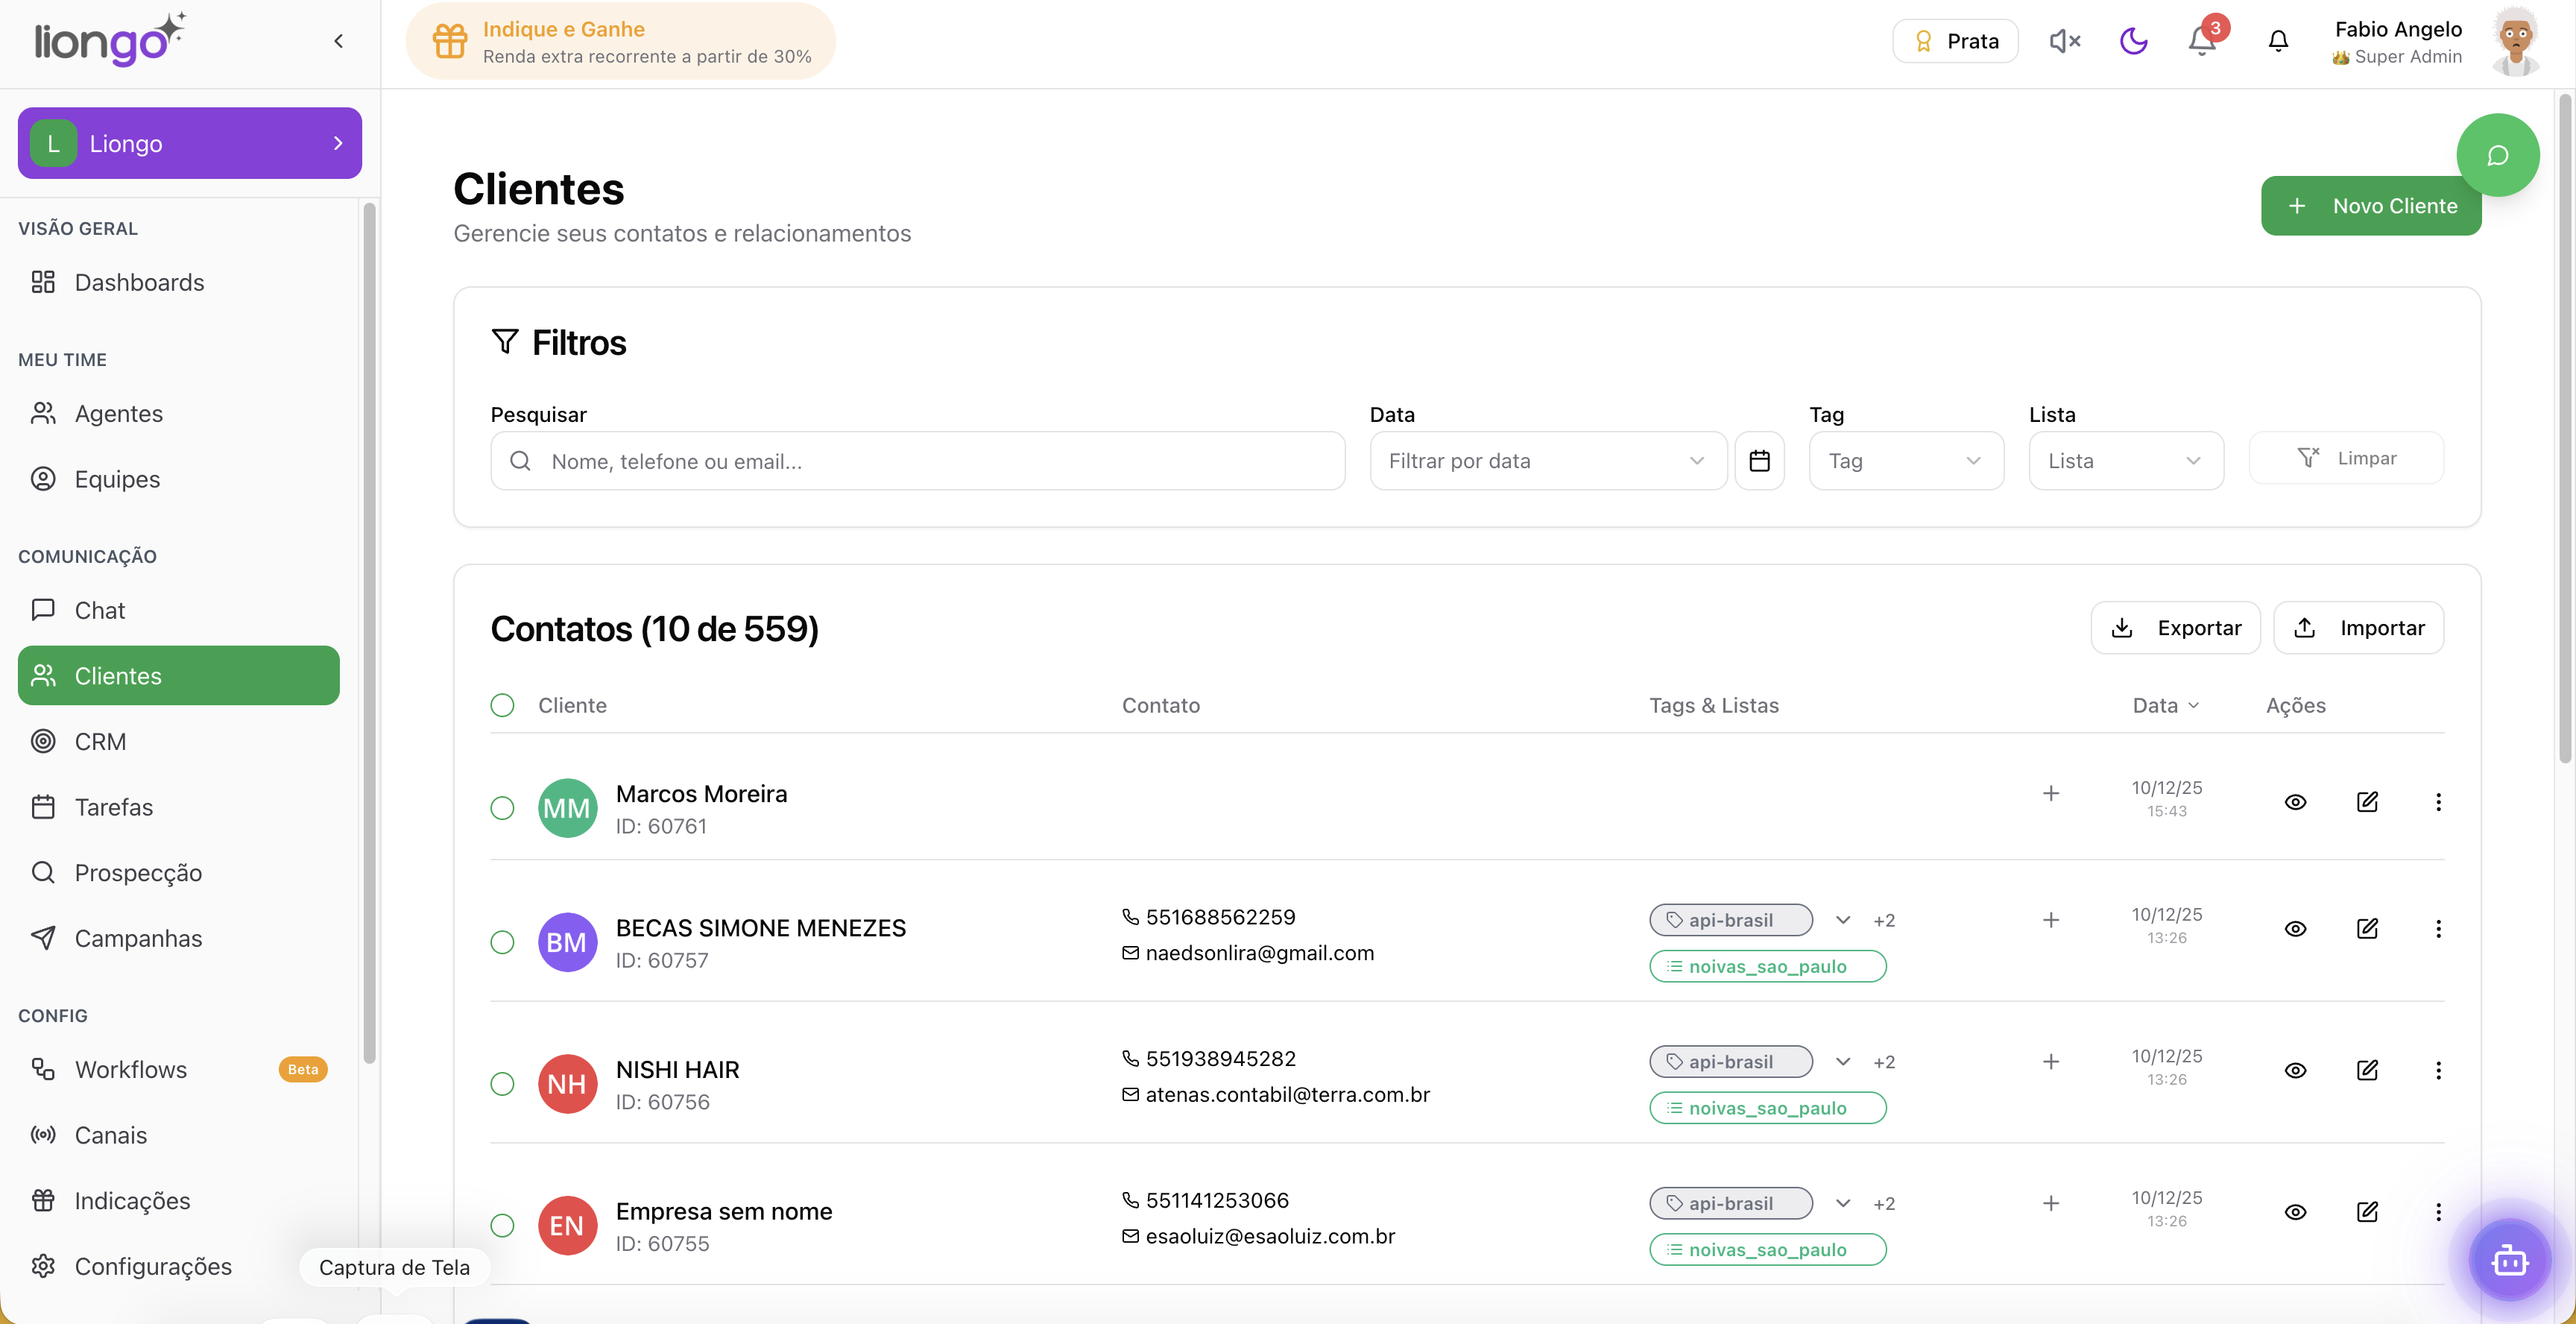
Task: Open the Tag filter dropdown
Action: 1905,460
